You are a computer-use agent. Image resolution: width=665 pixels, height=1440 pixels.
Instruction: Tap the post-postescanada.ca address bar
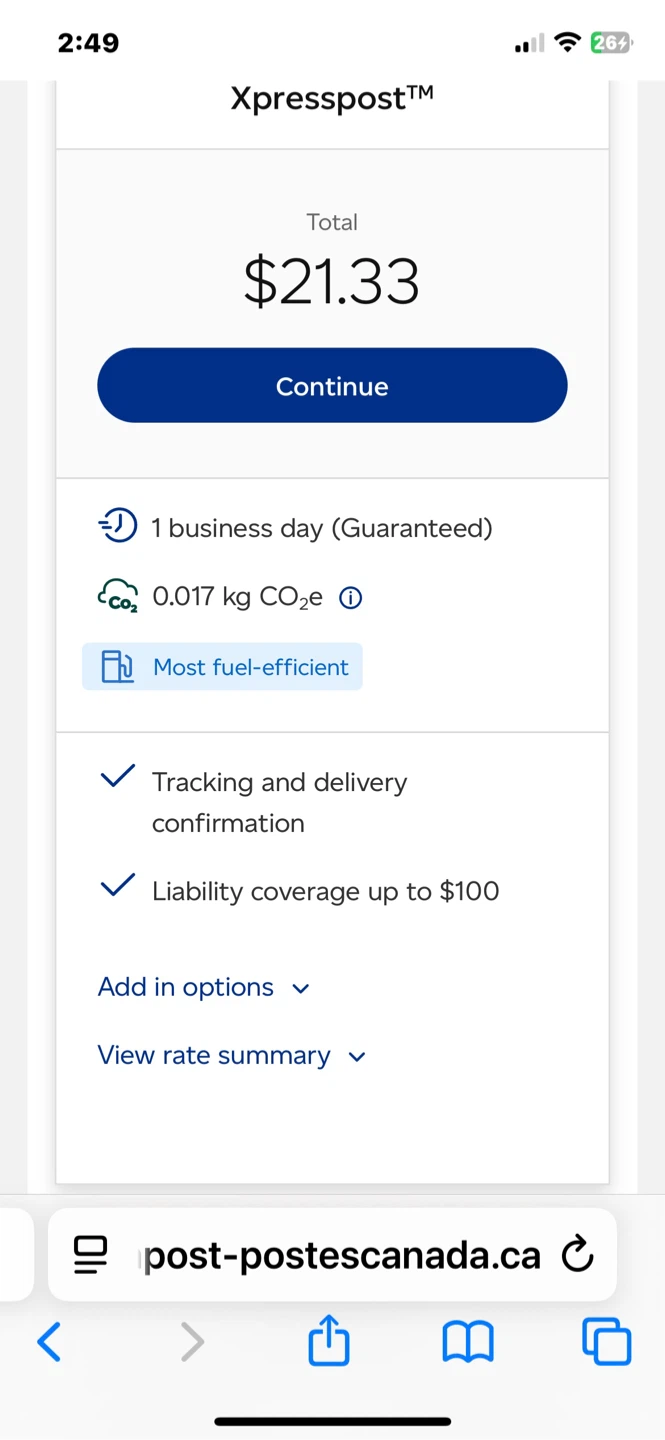point(342,1254)
